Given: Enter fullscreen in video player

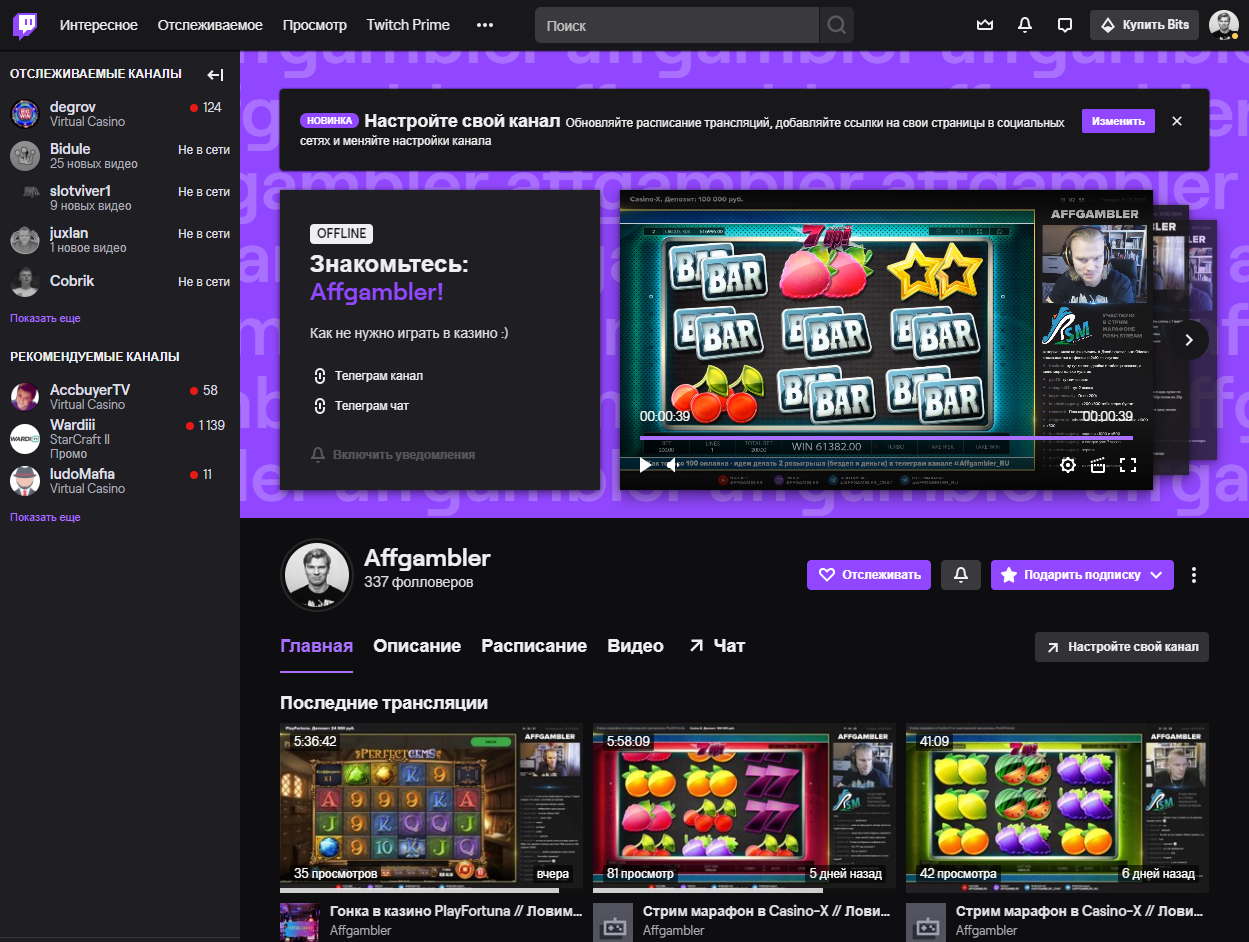Looking at the screenshot, I should point(1128,465).
